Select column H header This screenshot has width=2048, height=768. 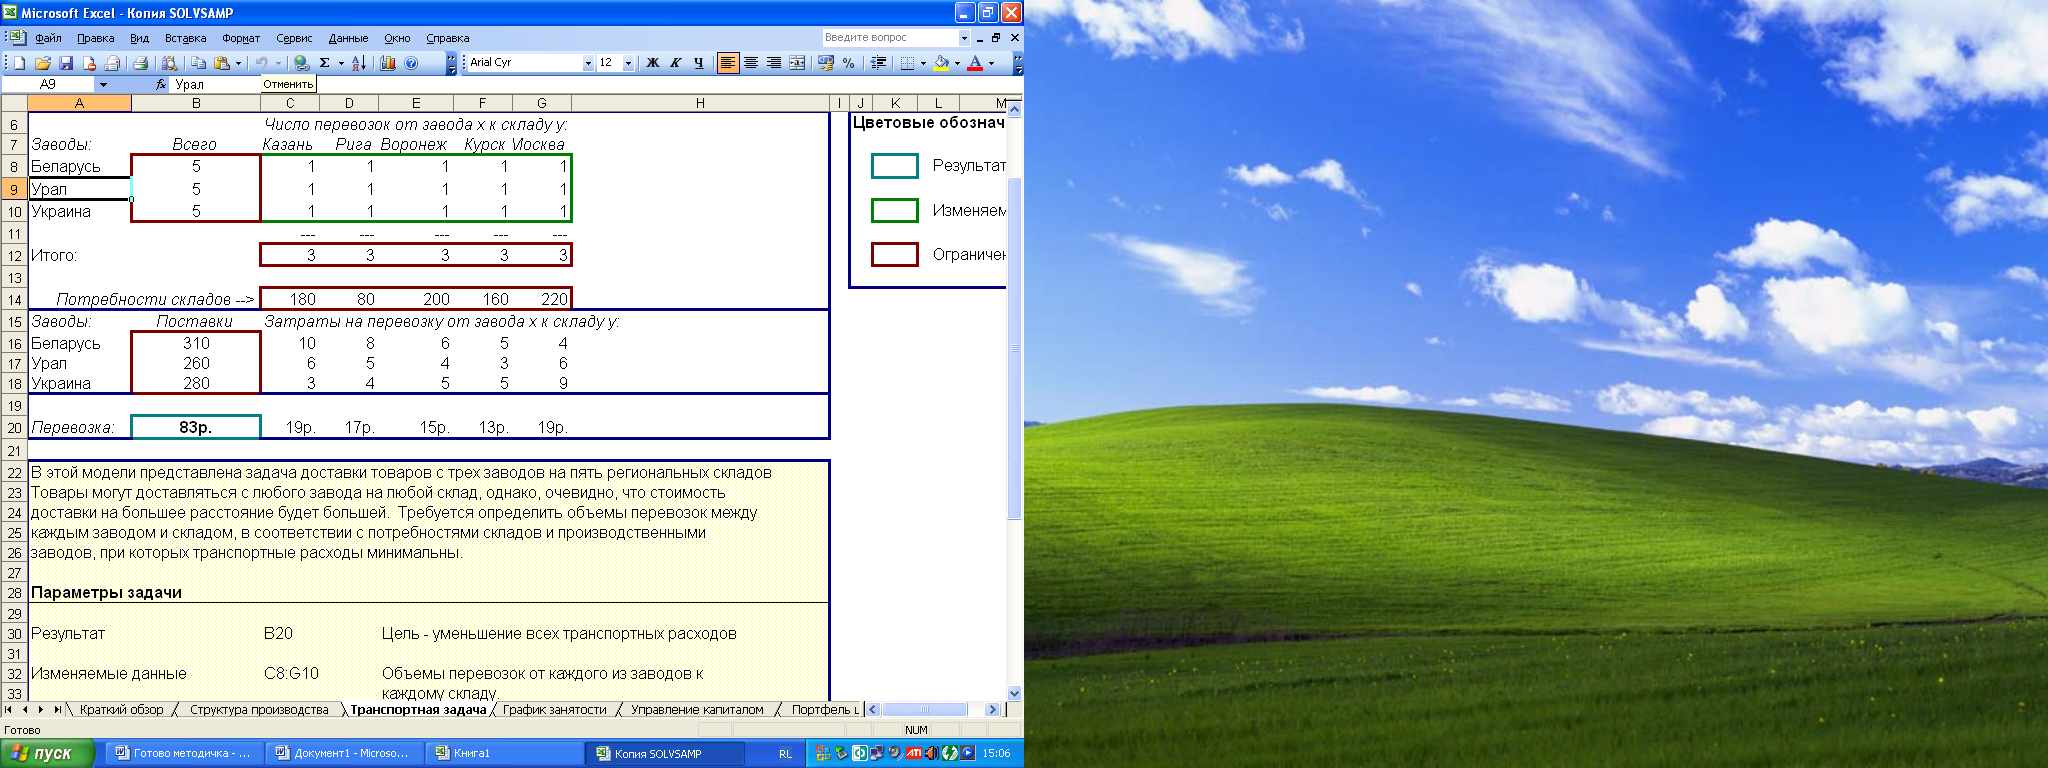pyautogui.click(x=700, y=103)
